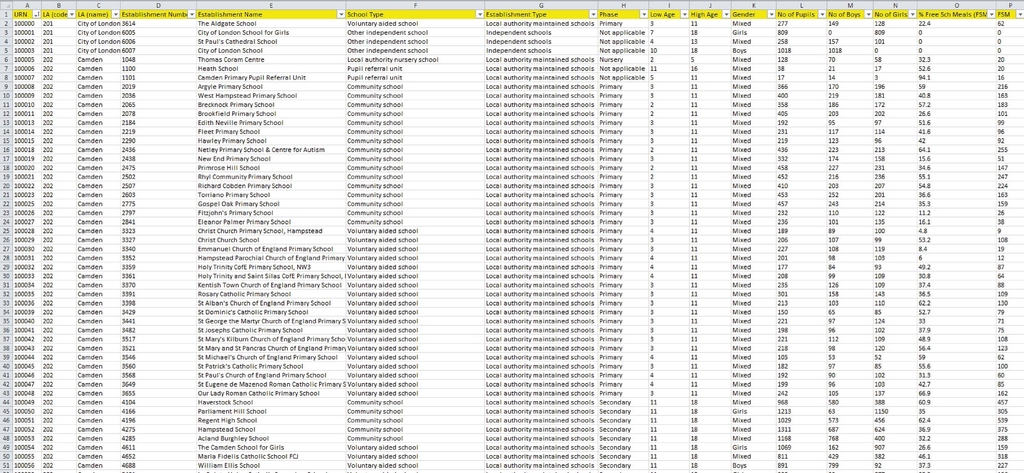
Task: Open the Phase column filter arrow
Action: tap(644, 14)
